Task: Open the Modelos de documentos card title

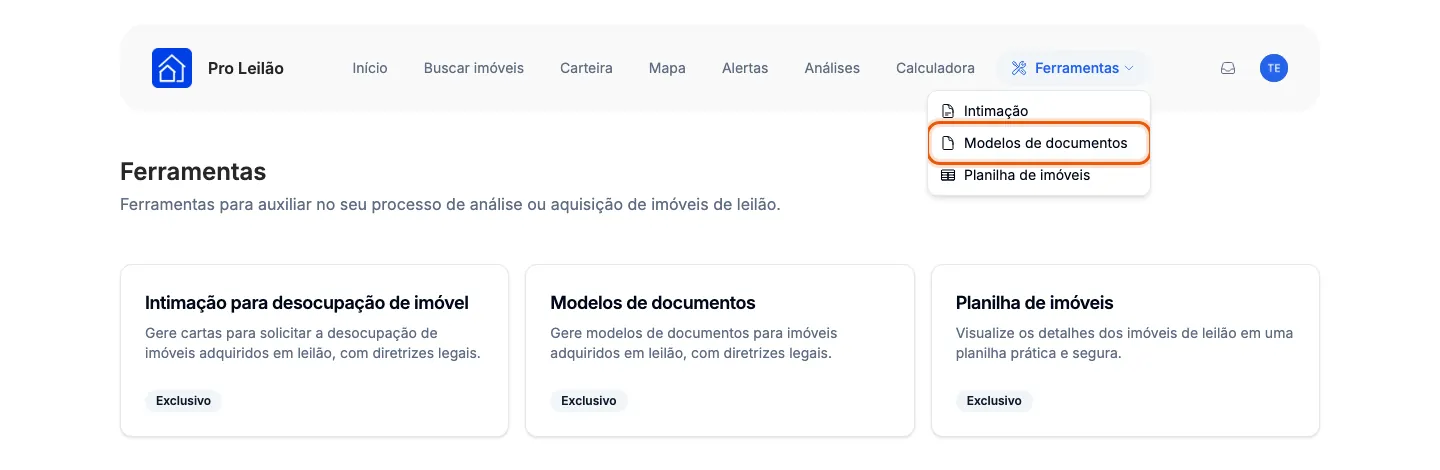Action: [653, 302]
